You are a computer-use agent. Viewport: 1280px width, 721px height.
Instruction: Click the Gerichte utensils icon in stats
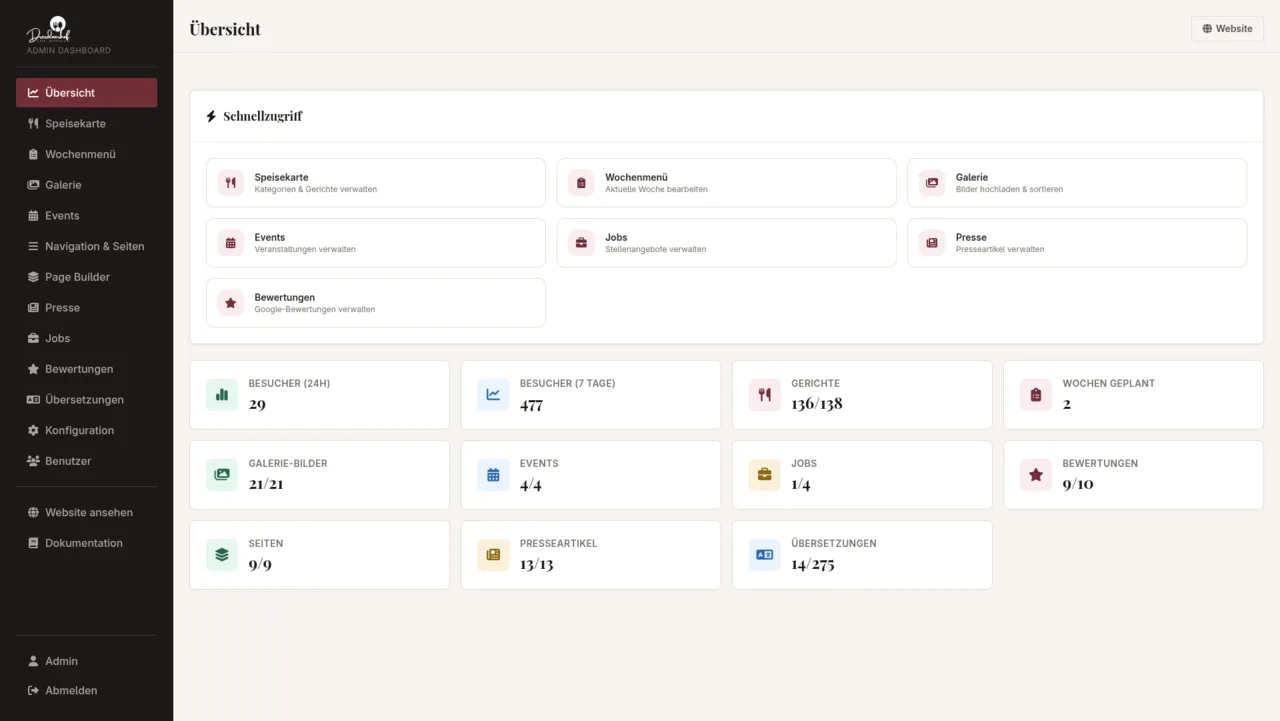pyautogui.click(x=765, y=395)
